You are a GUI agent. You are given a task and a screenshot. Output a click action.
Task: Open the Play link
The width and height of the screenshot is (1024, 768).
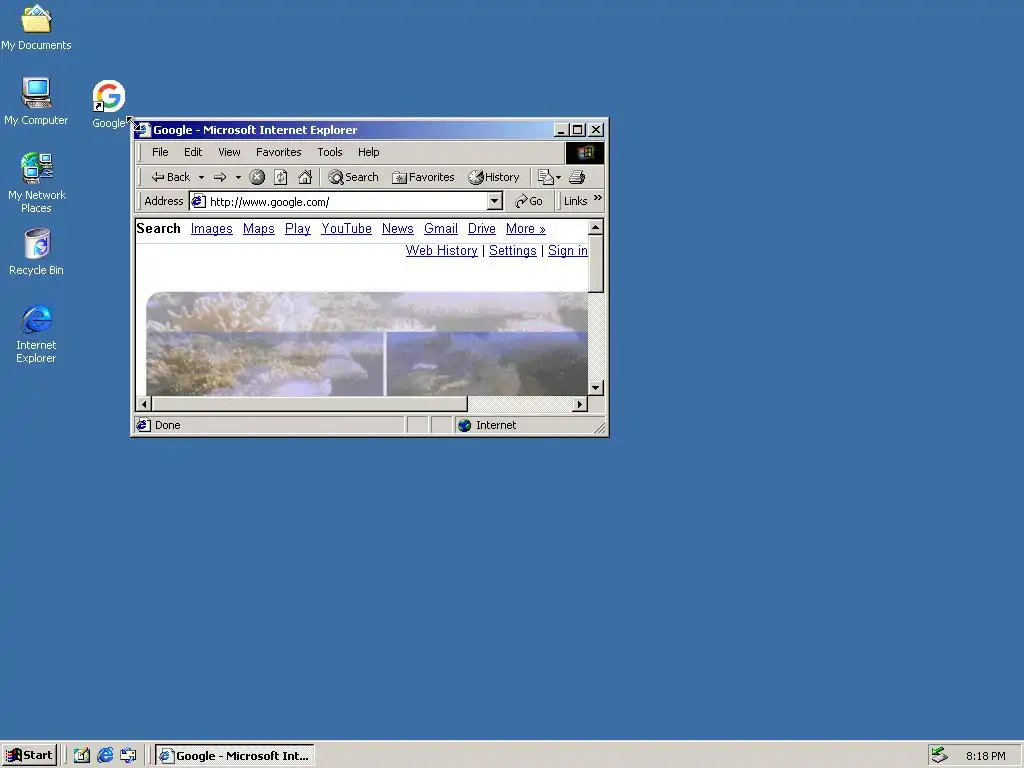tap(298, 229)
